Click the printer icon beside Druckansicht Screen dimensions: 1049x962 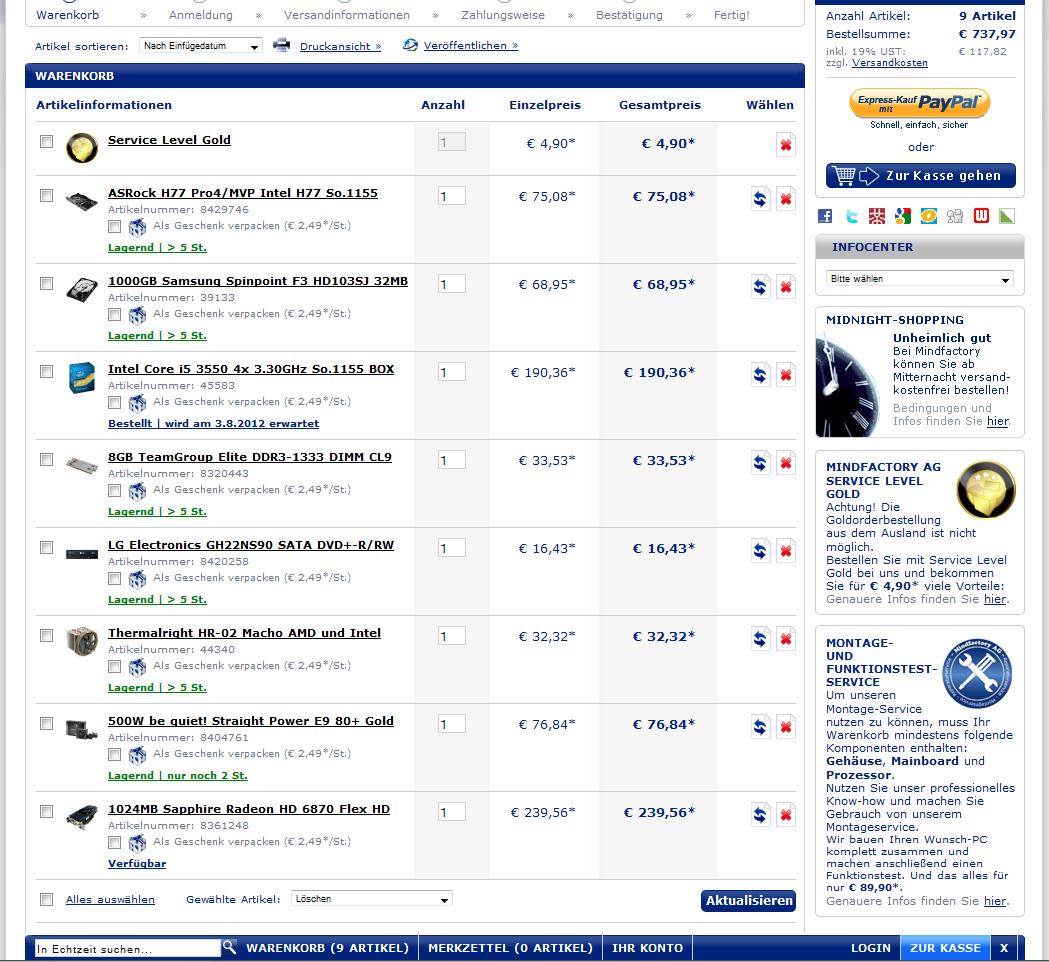[282, 45]
